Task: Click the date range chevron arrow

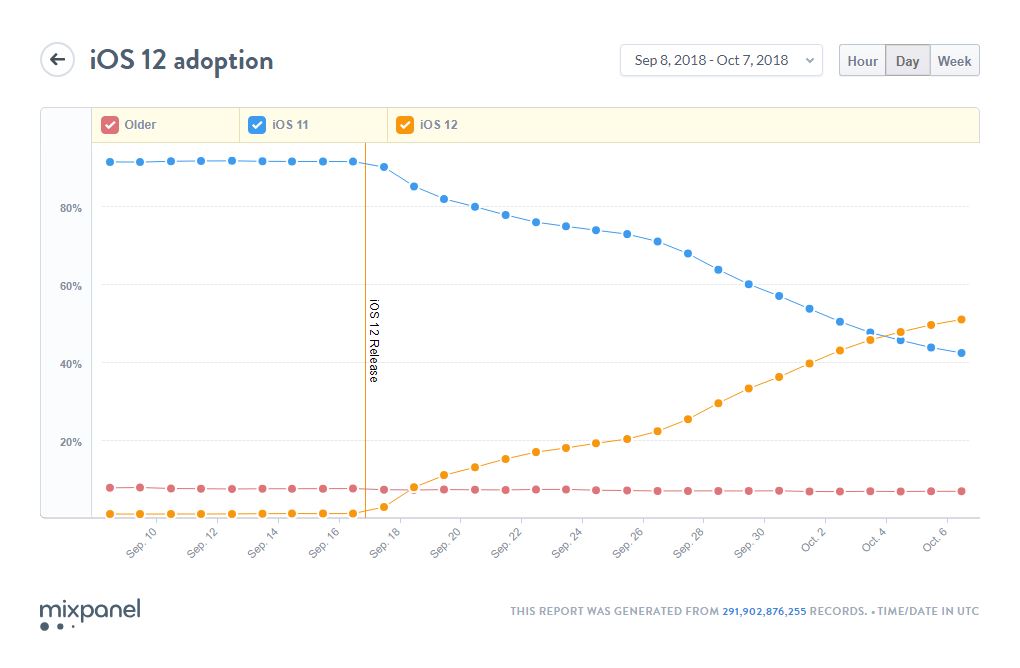Action: [x=809, y=61]
